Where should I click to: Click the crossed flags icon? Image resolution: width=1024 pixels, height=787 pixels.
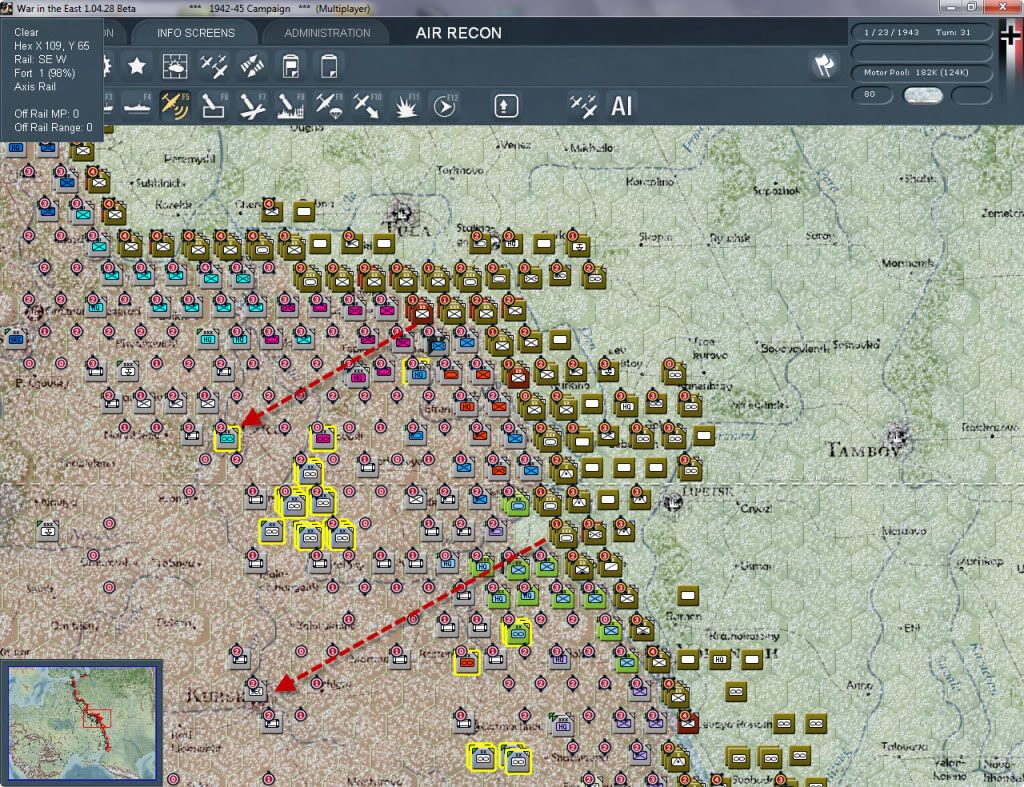(824, 65)
